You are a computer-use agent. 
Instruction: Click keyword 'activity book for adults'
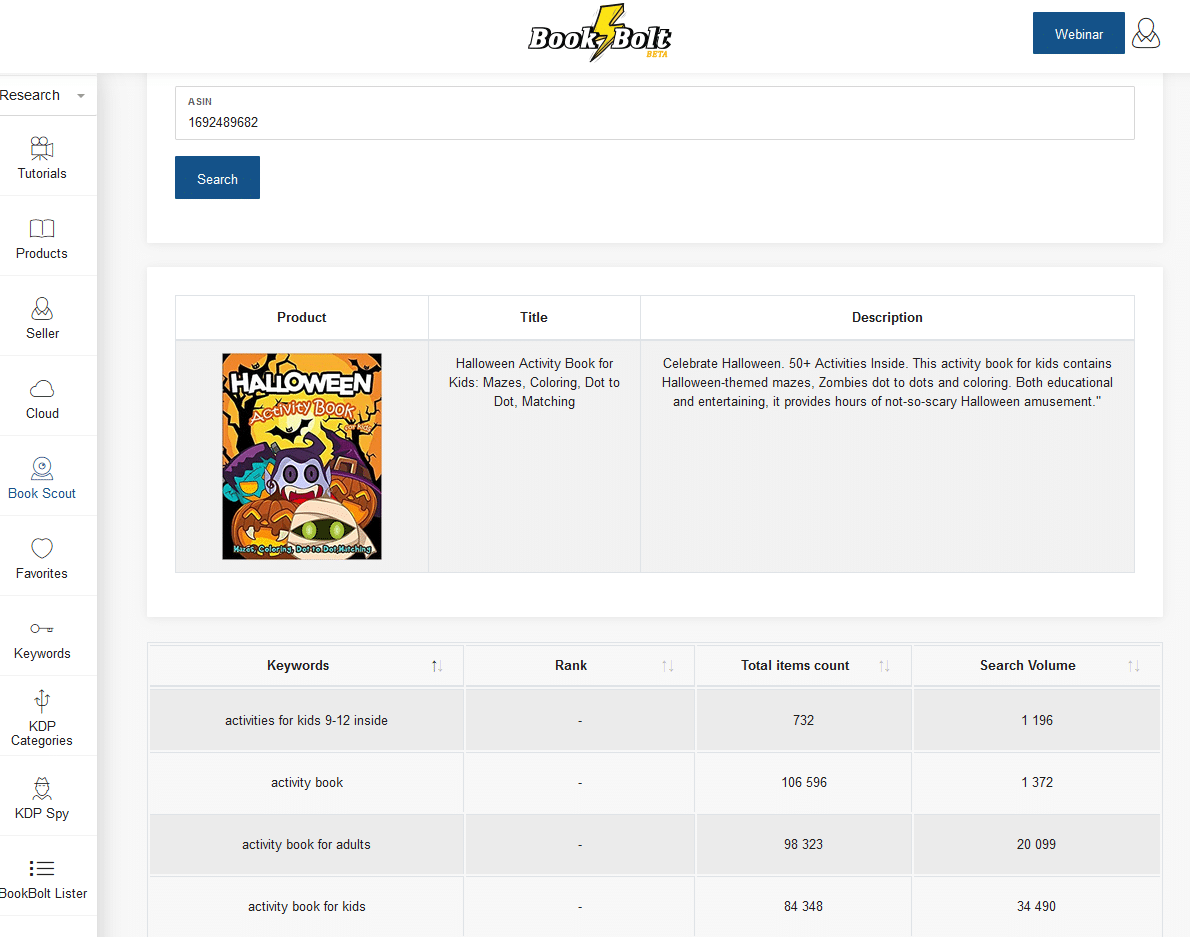tap(306, 844)
